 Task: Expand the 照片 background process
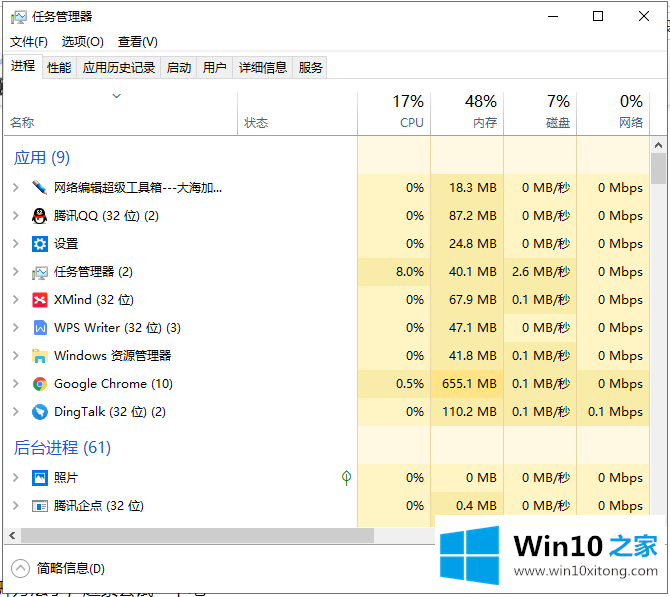click(x=16, y=478)
